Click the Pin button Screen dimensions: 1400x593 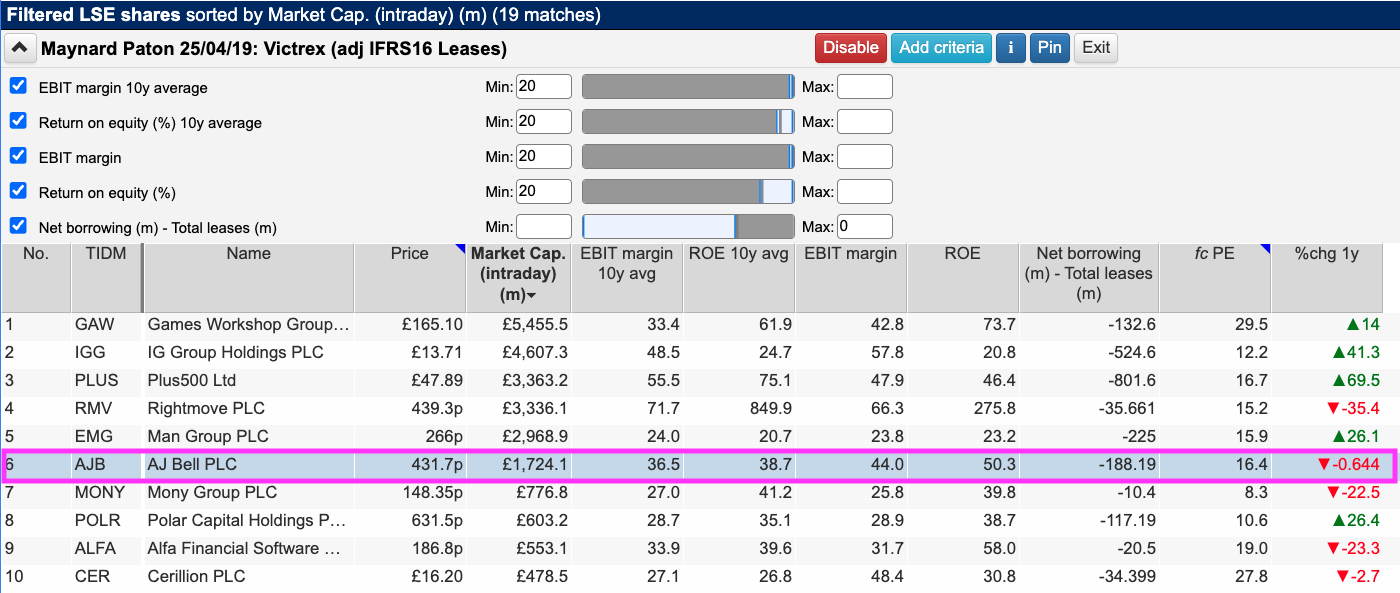1049,48
